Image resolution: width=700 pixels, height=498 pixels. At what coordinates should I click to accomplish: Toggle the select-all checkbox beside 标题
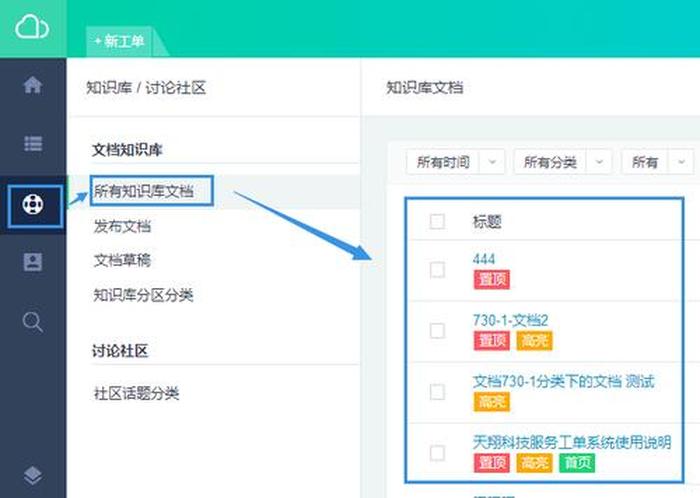coord(437,221)
